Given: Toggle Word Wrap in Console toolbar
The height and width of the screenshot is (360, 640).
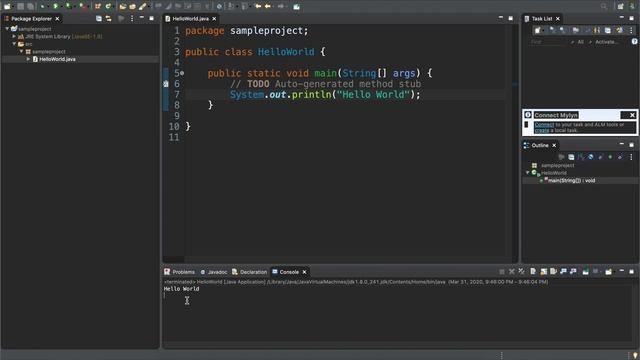Looking at the screenshot, I should click(553, 272).
